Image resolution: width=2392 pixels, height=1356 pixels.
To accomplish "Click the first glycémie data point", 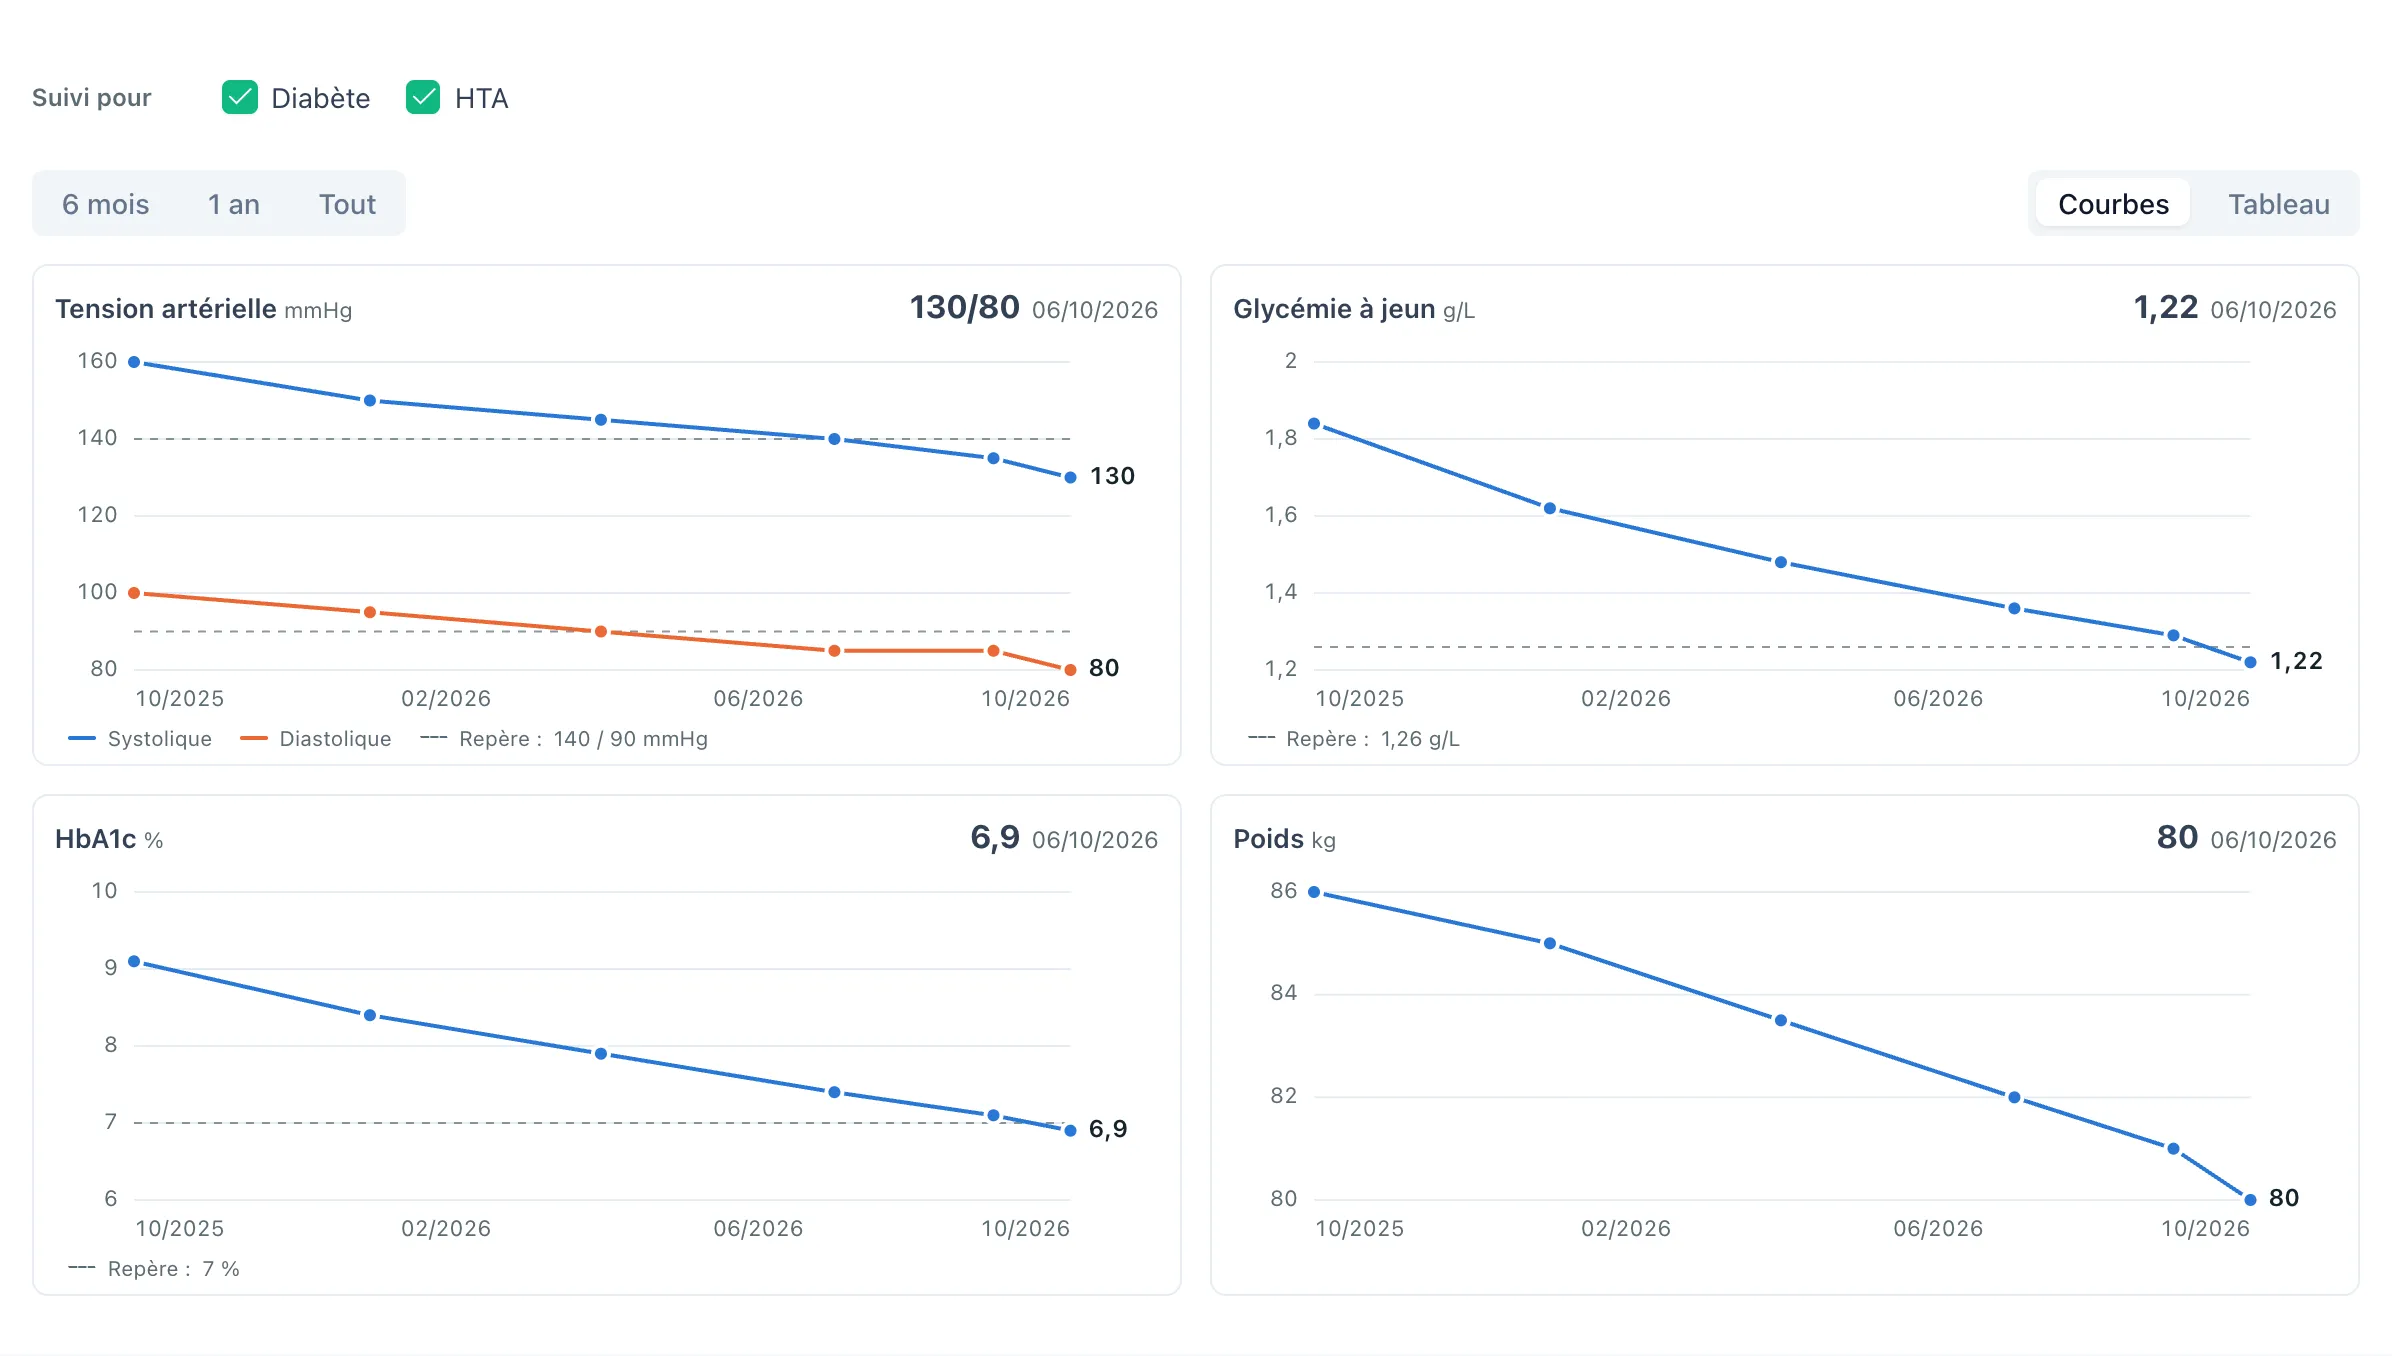I will (x=1314, y=424).
